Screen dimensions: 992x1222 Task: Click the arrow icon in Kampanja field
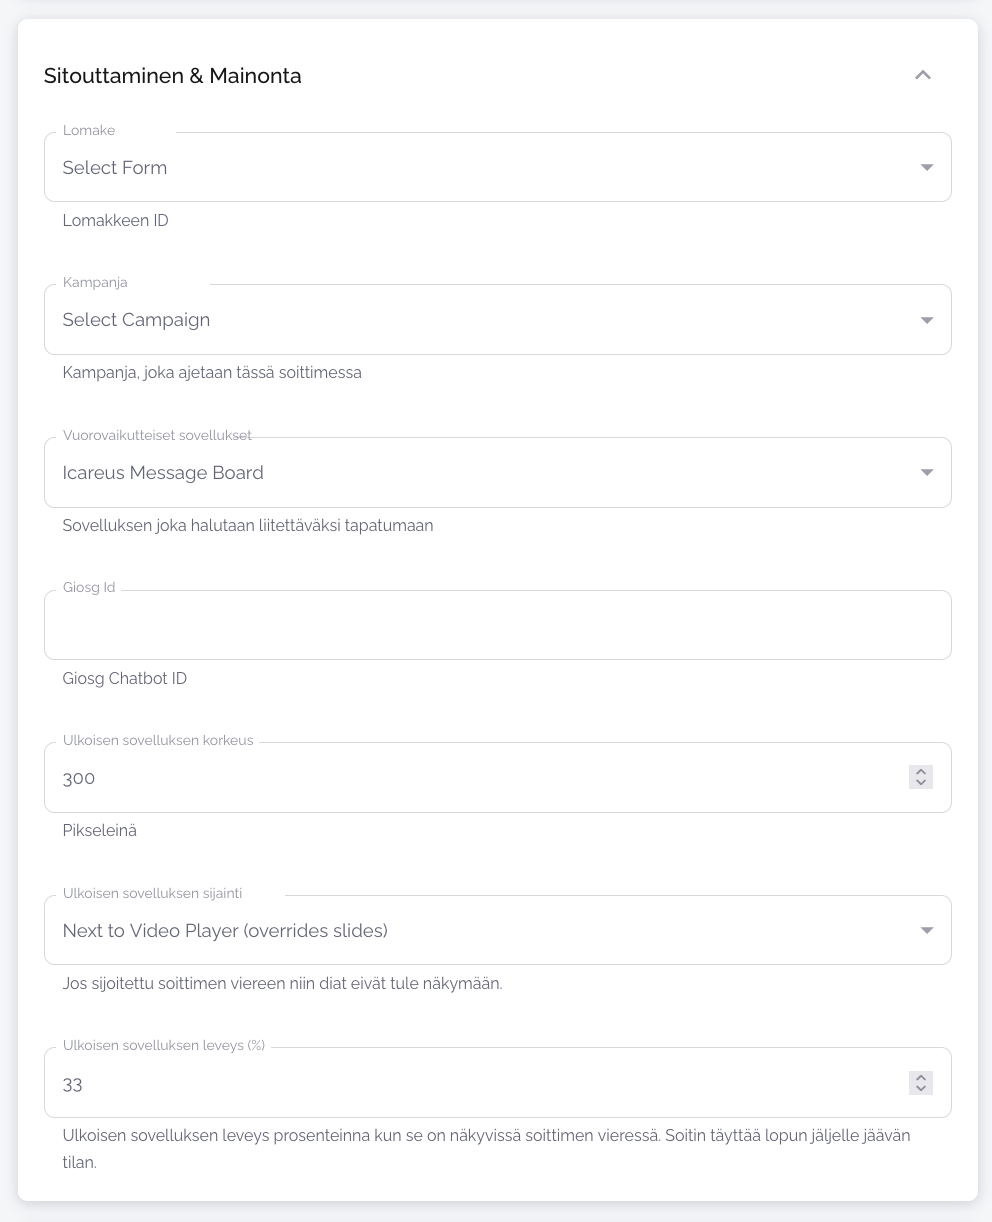pos(927,320)
